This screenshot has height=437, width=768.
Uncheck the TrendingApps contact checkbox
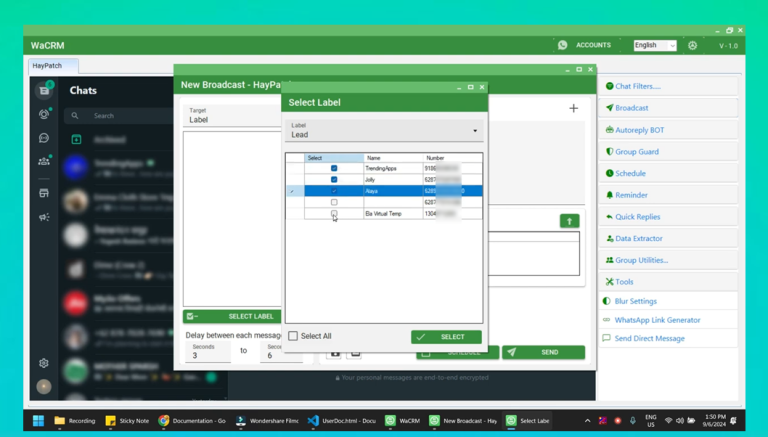point(334,169)
